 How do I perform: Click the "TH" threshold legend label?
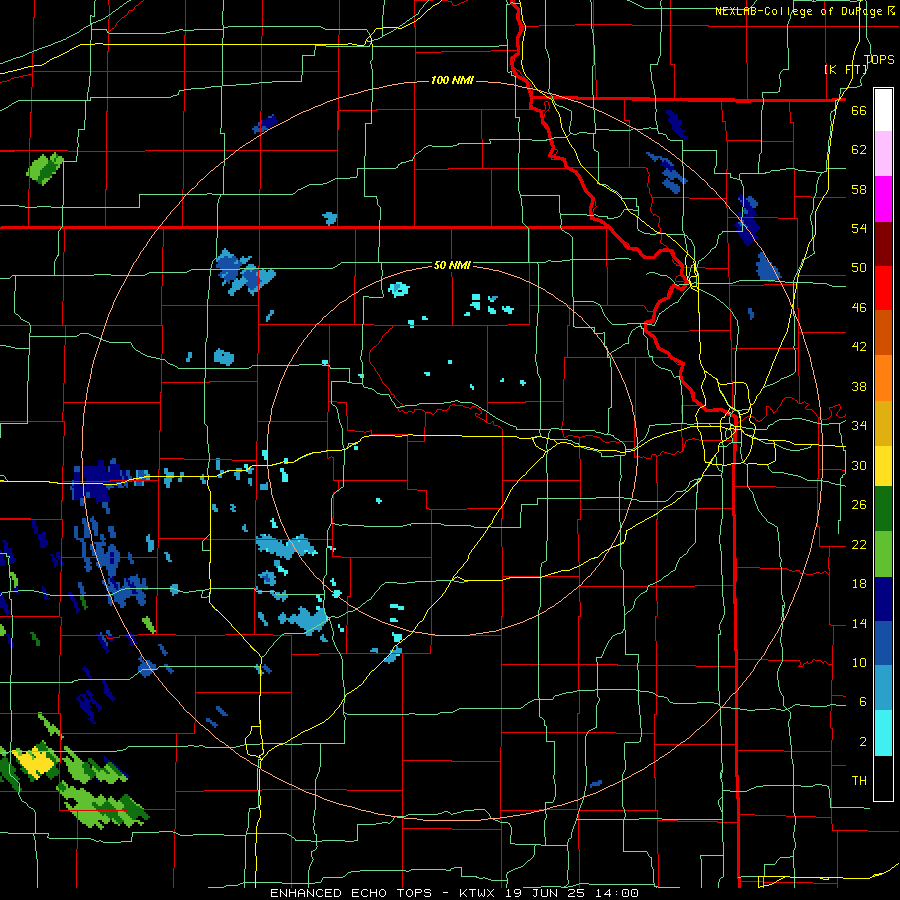click(x=859, y=781)
